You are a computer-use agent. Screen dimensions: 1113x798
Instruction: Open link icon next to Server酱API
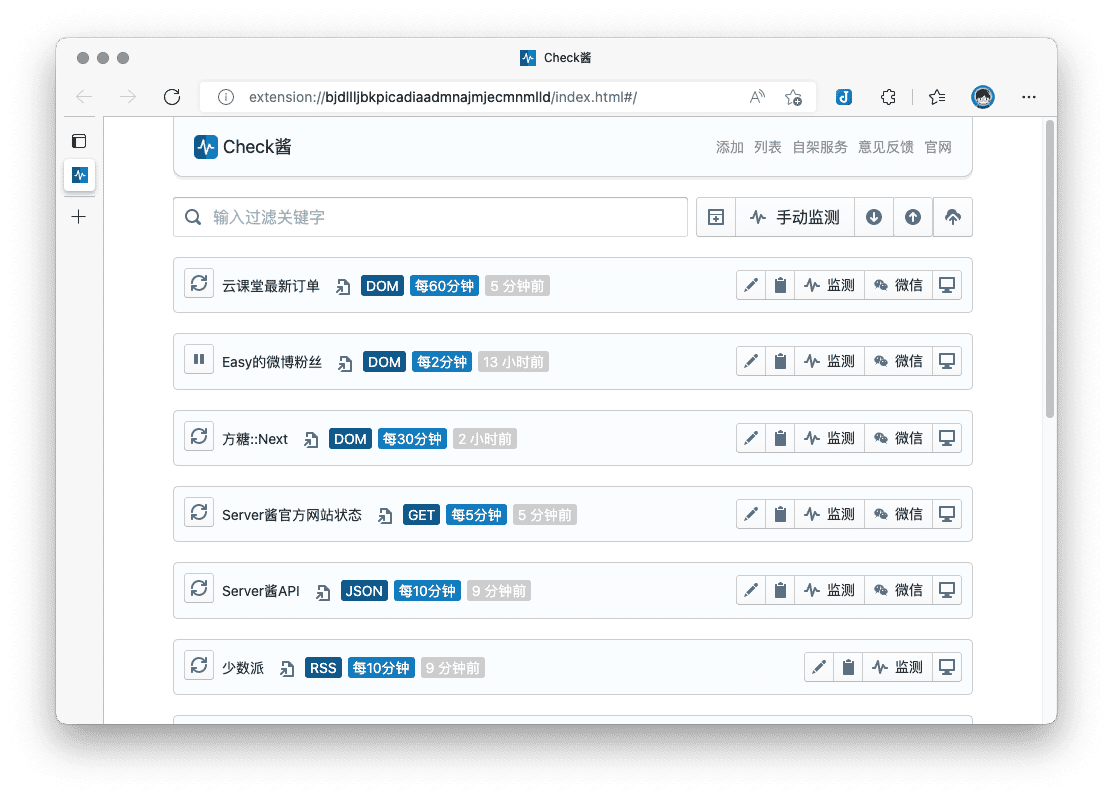pos(323,591)
